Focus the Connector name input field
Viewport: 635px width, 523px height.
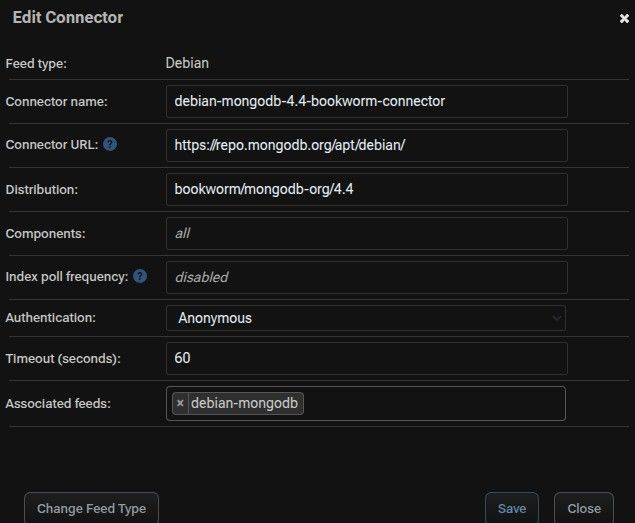pos(367,101)
